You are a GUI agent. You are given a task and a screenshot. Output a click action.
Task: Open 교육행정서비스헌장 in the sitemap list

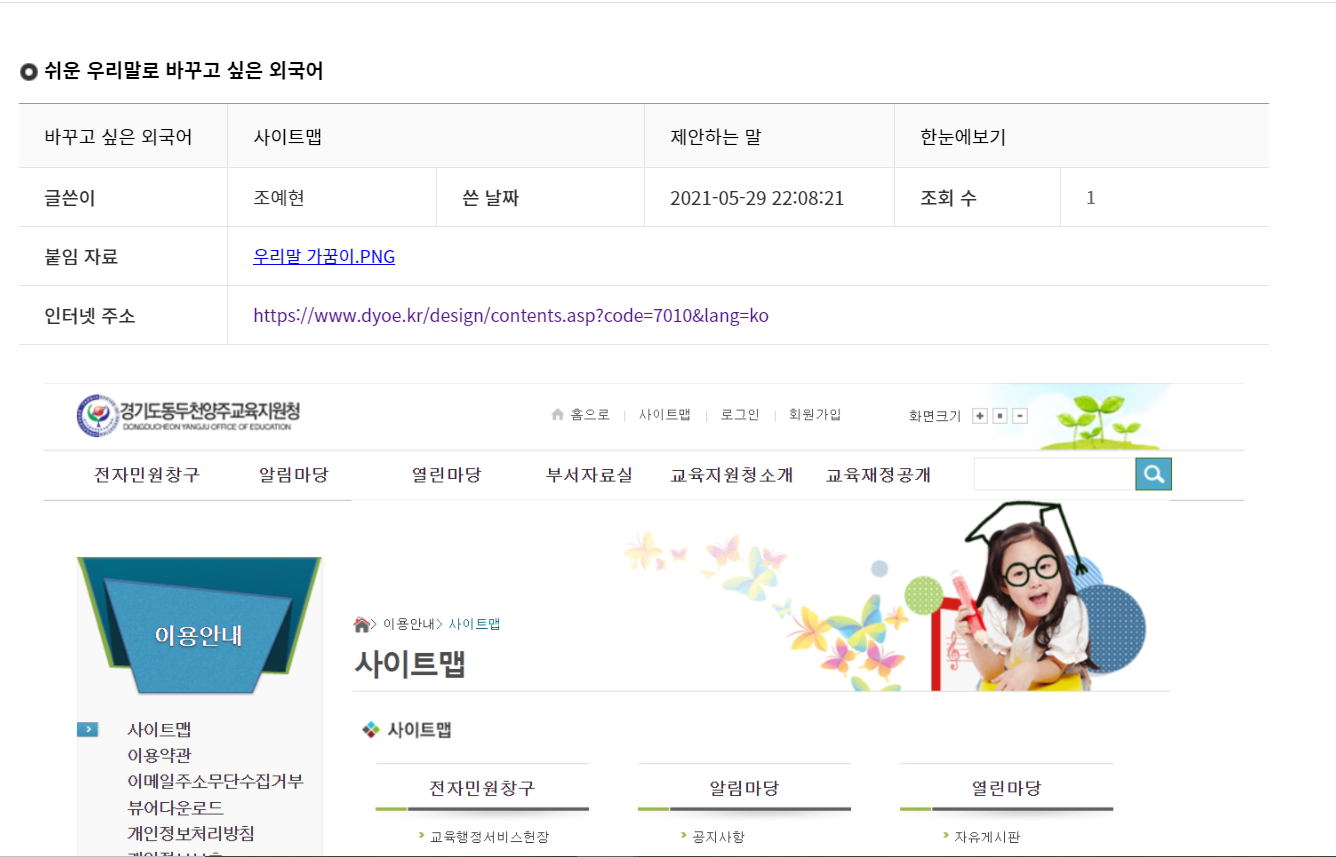point(489,837)
